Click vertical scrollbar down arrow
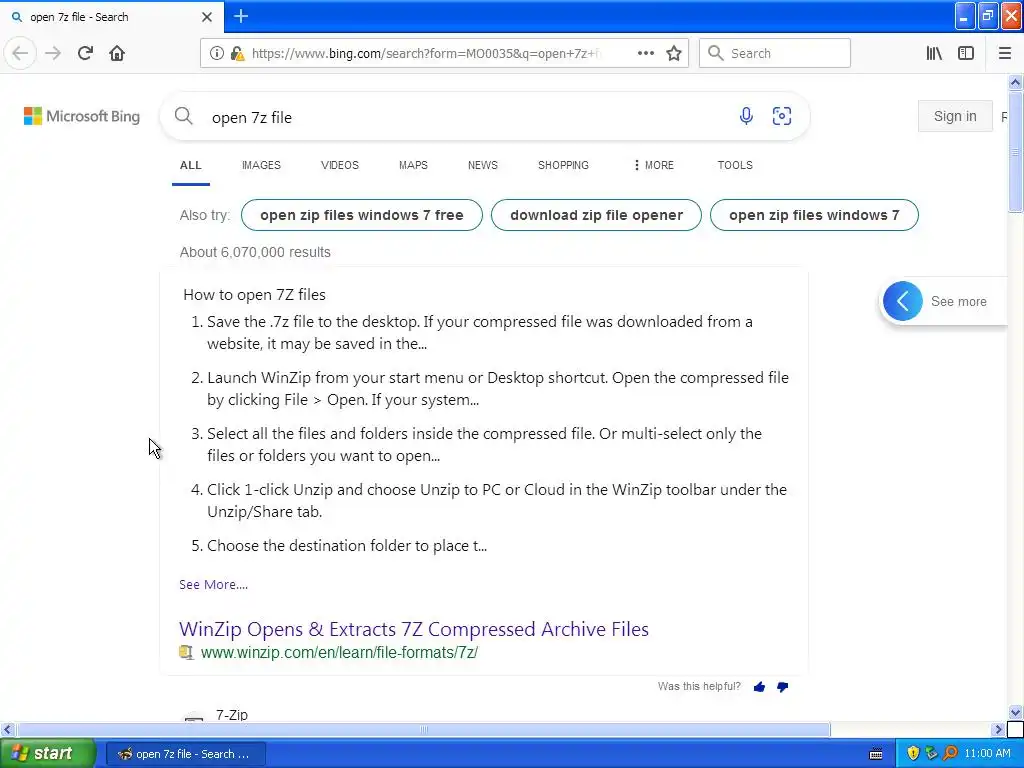The height and width of the screenshot is (768, 1024). pyautogui.click(x=1015, y=712)
